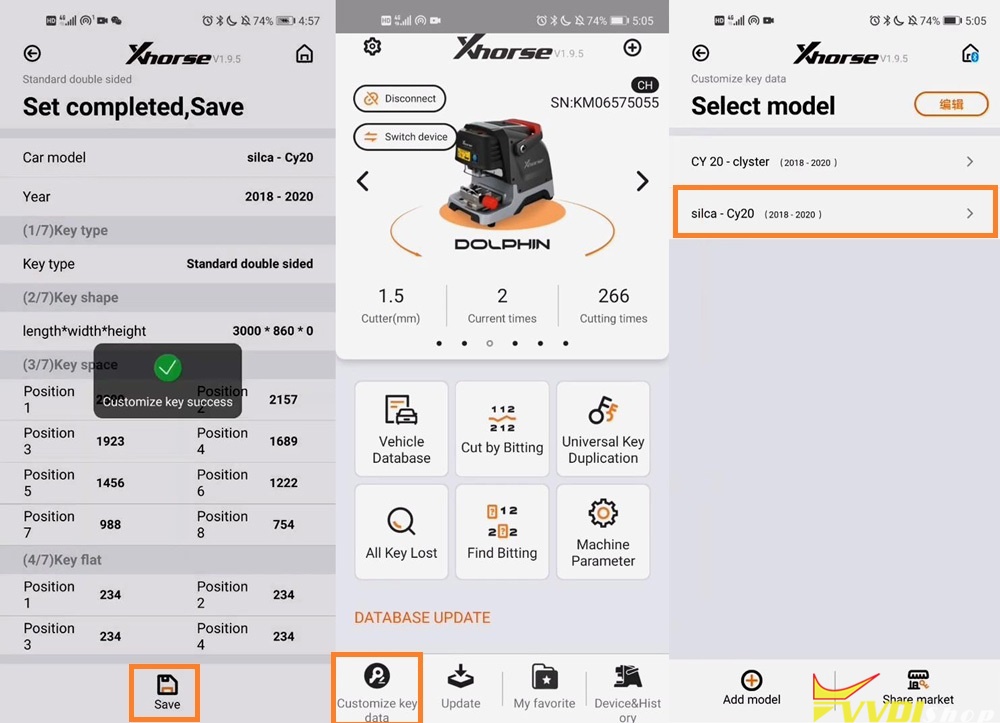Tap key space Position 2 value 2157
The image size is (1000, 723).
283,400
